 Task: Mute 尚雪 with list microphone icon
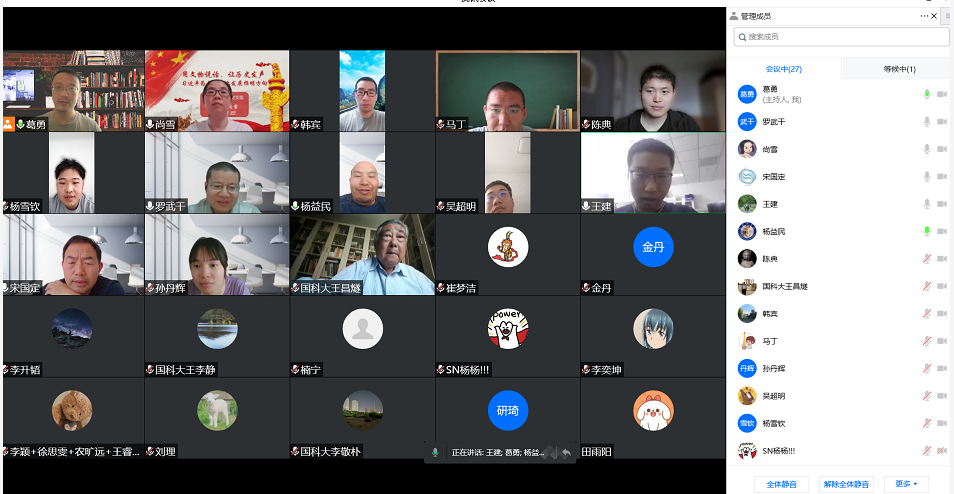(927, 149)
